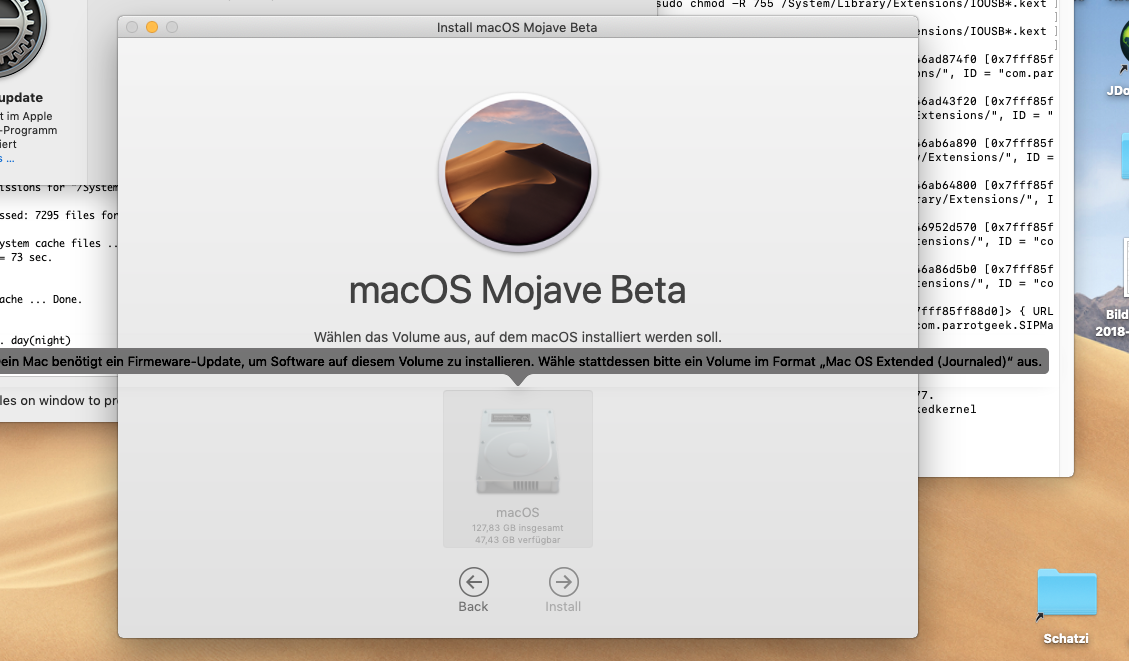Click the 127,83 GB insgesamt label
This screenshot has width=1129, height=661.
pyautogui.click(x=518, y=528)
